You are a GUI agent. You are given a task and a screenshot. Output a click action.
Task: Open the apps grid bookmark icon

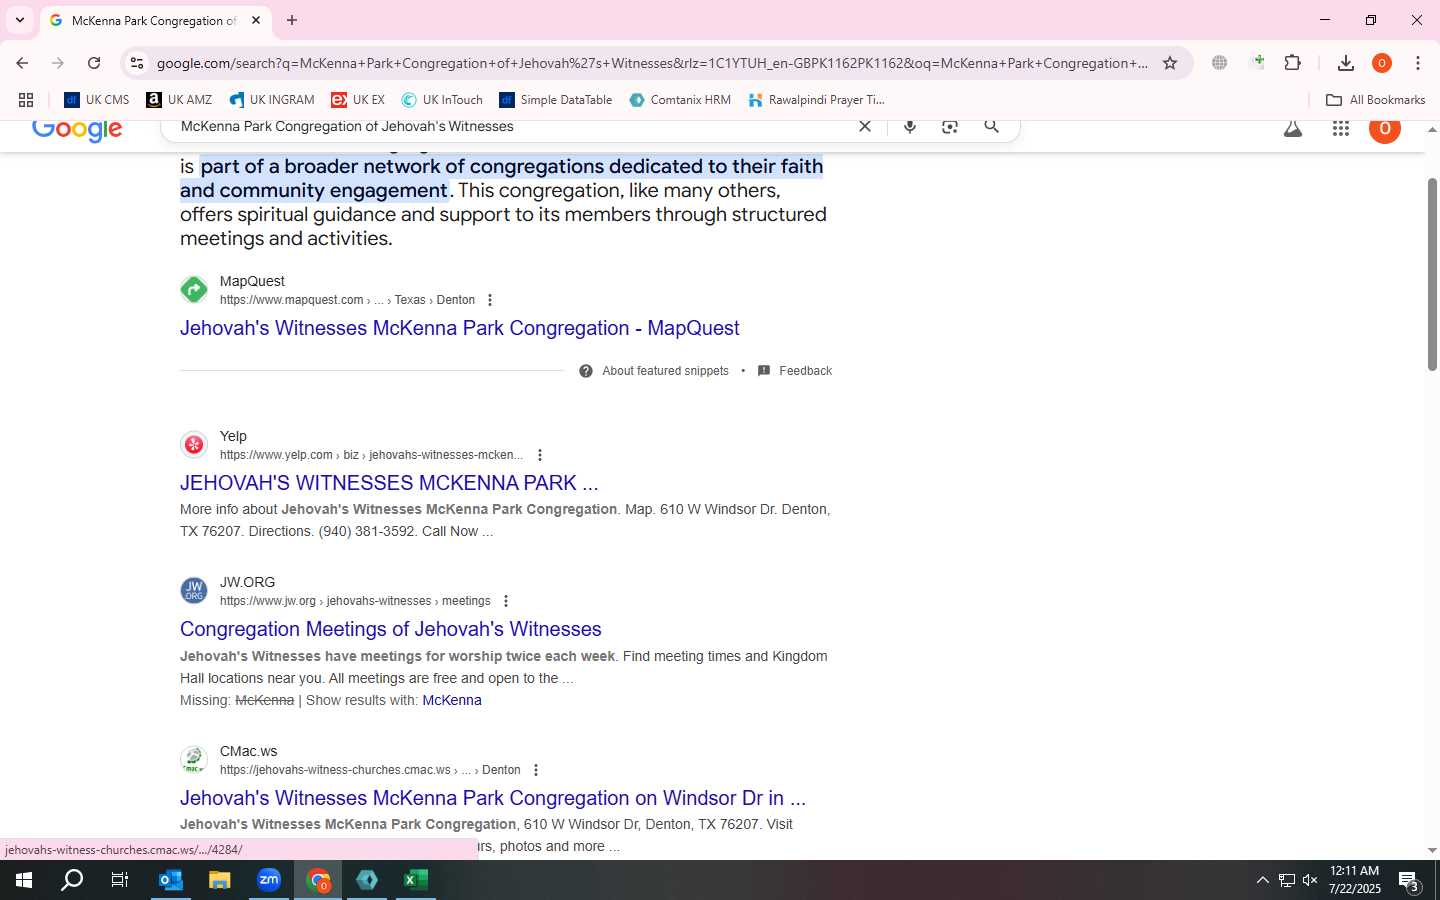[x=26, y=100]
